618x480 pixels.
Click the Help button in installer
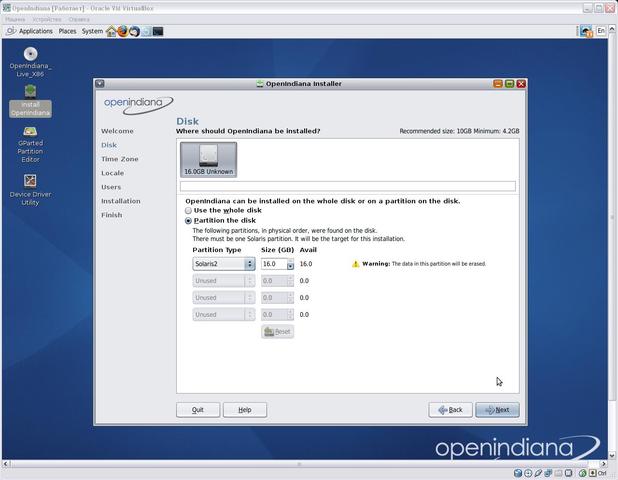[x=245, y=410]
